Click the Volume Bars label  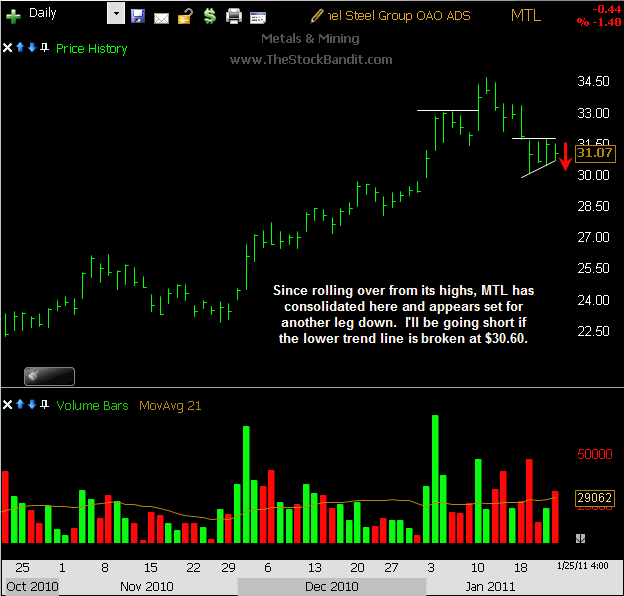tap(92, 405)
